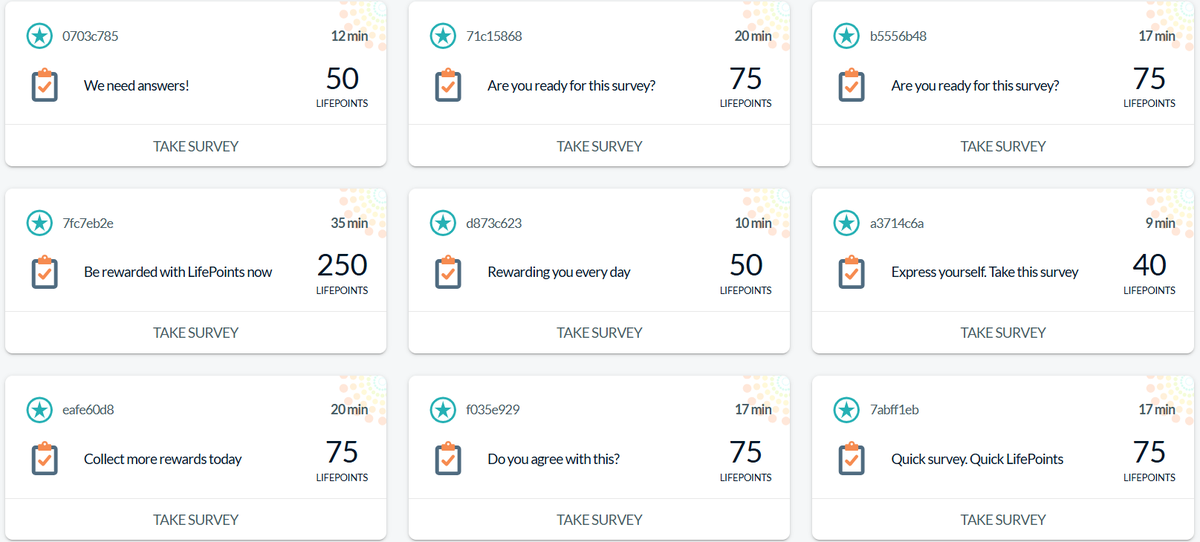Click Are you ready title in 71c15868 card
The width and height of the screenshot is (1200, 542).
point(572,86)
